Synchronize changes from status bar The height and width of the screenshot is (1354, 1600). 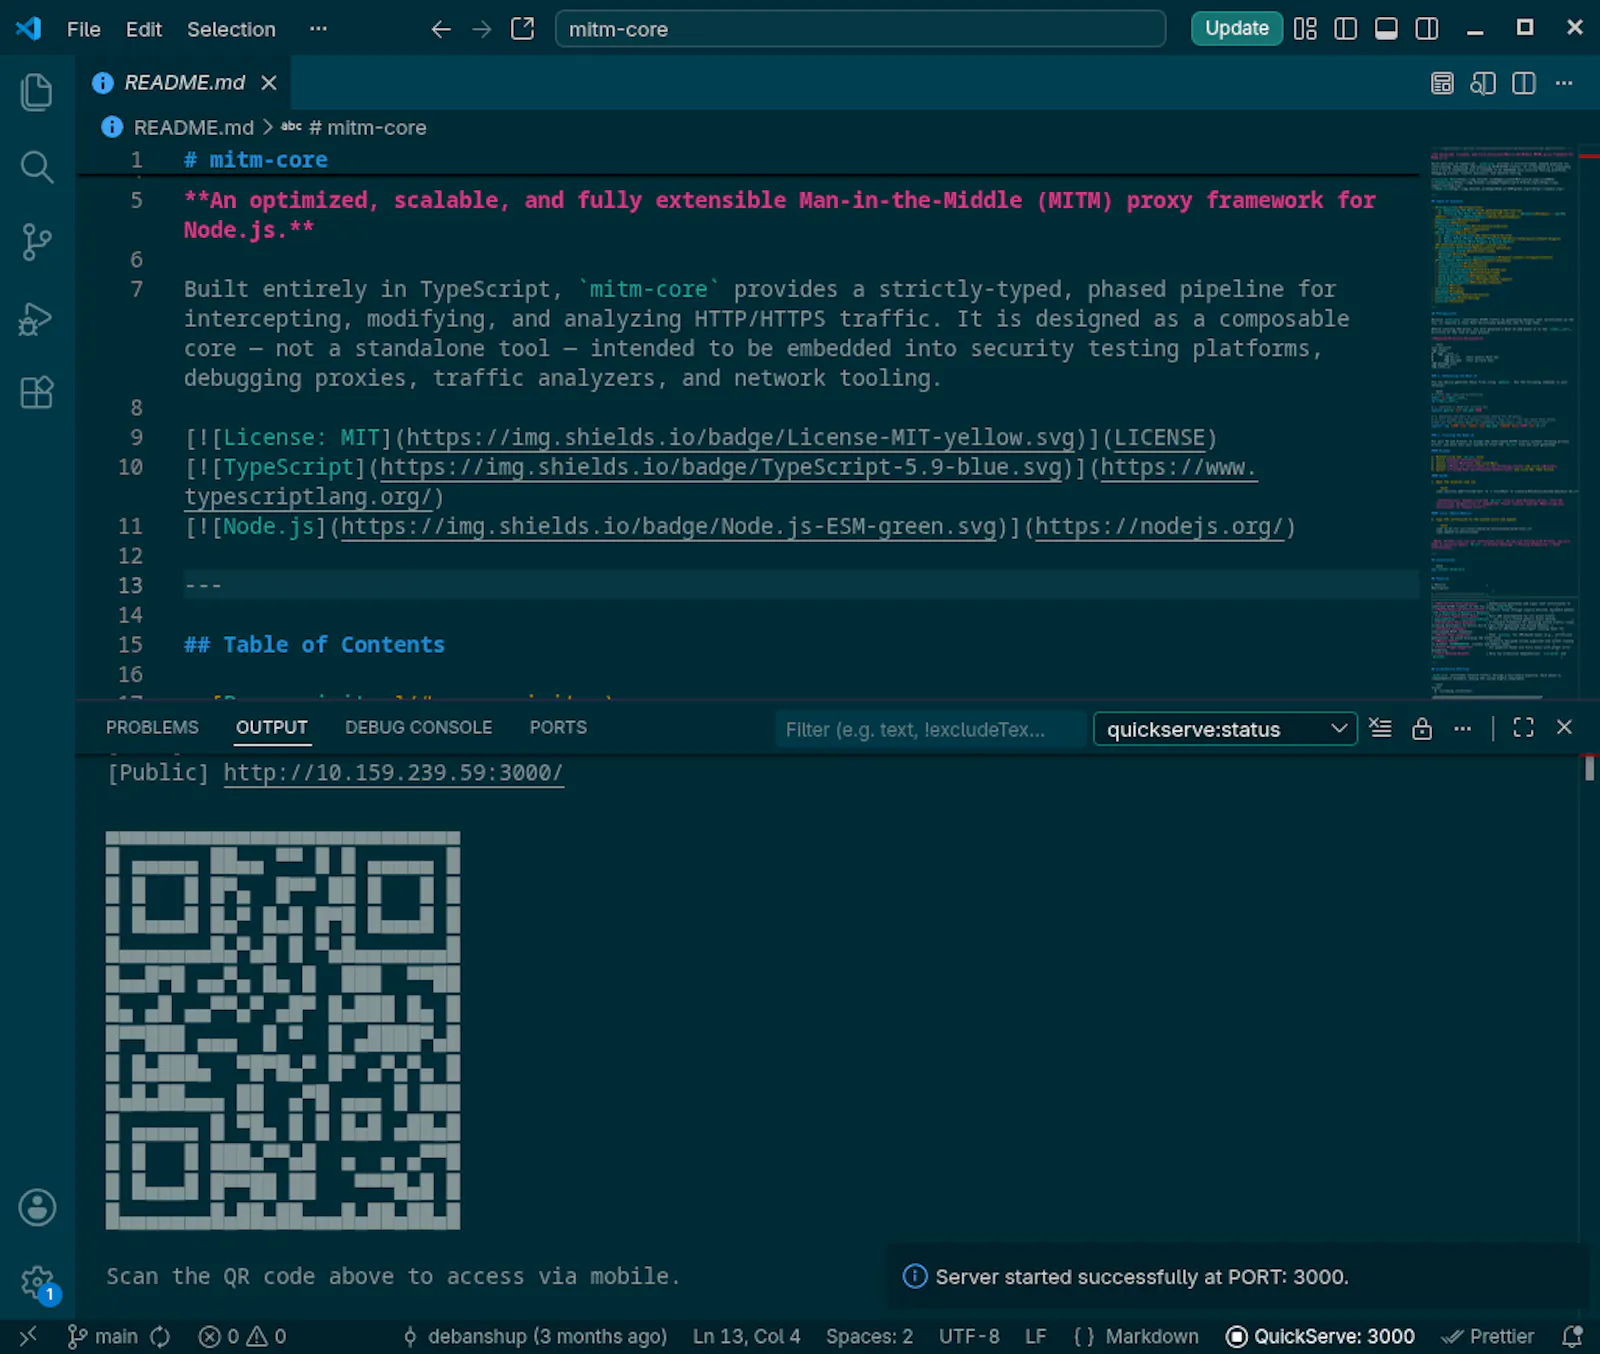[160, 1337]
